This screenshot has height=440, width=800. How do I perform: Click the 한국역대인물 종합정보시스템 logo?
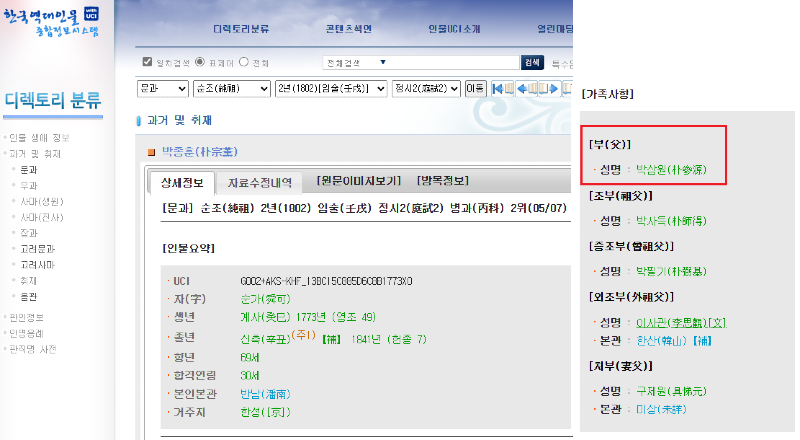(51, 21)
